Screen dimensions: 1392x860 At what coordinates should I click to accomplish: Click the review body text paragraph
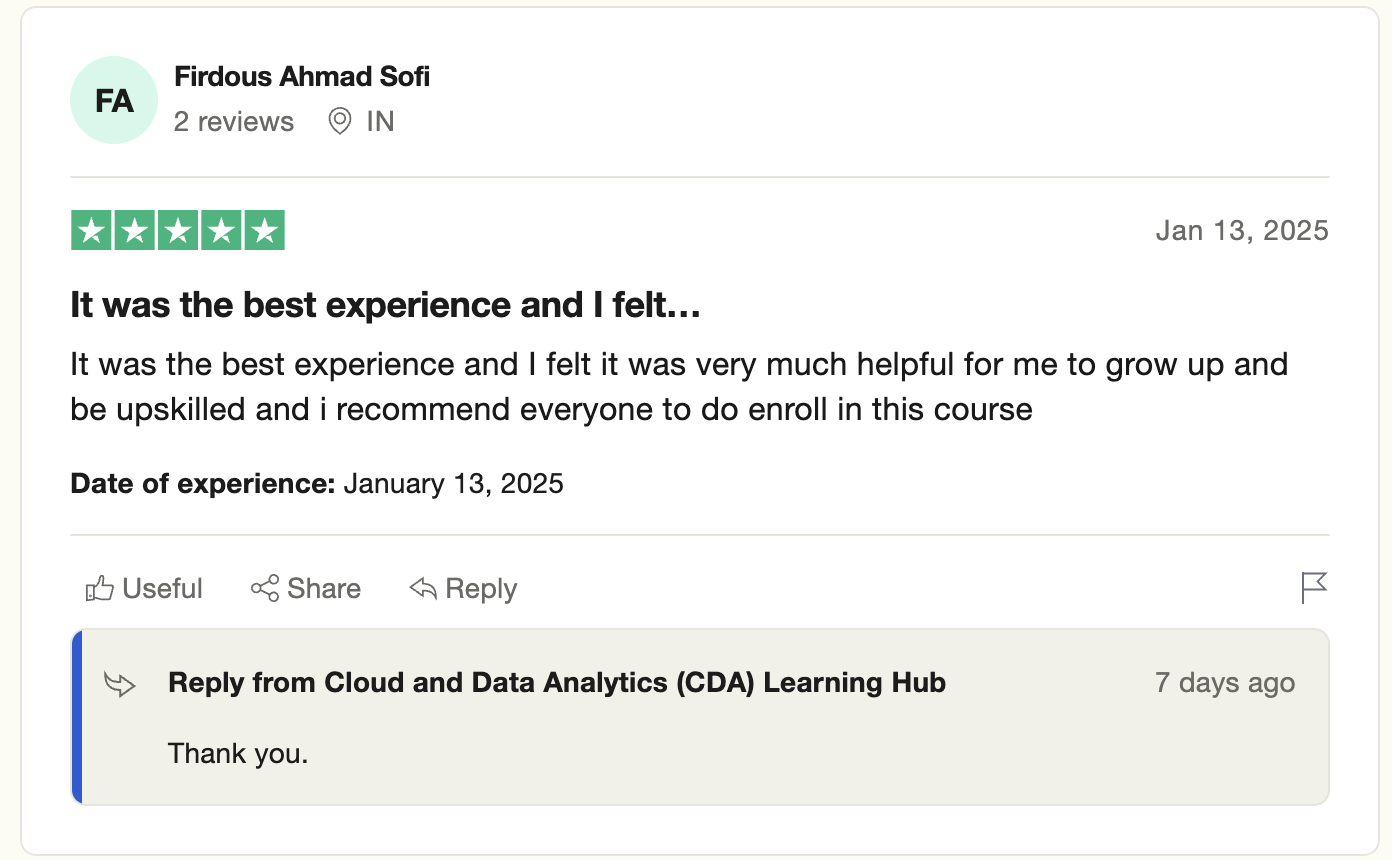click(679, 386)
